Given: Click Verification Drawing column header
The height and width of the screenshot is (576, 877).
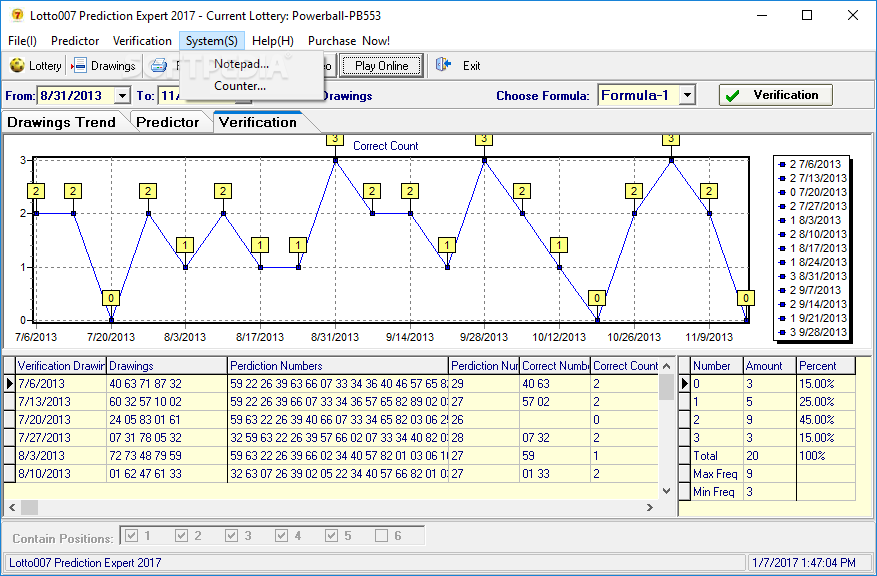Looking at the screenshot, I should [60, 366].
